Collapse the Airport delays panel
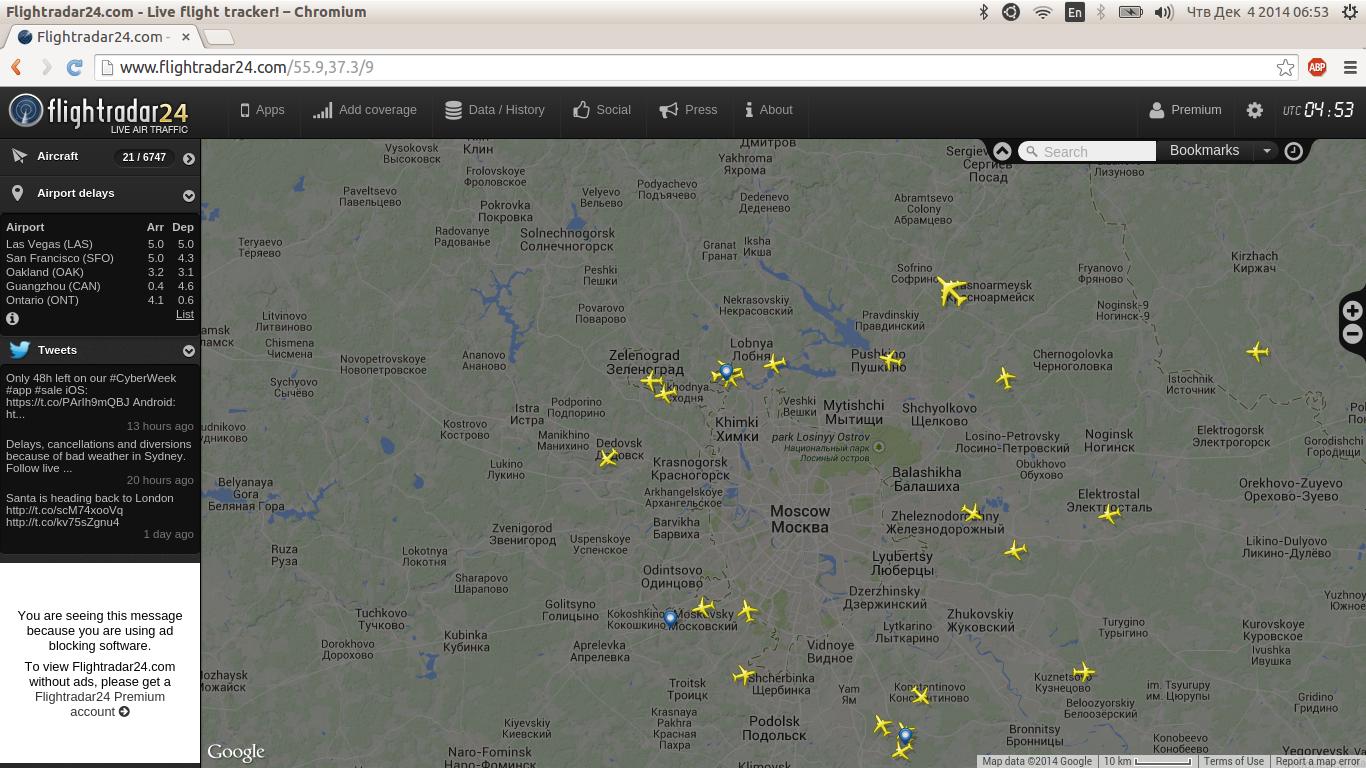The width and height of the screenshot is (1366, 768). (x=189, y=195)
